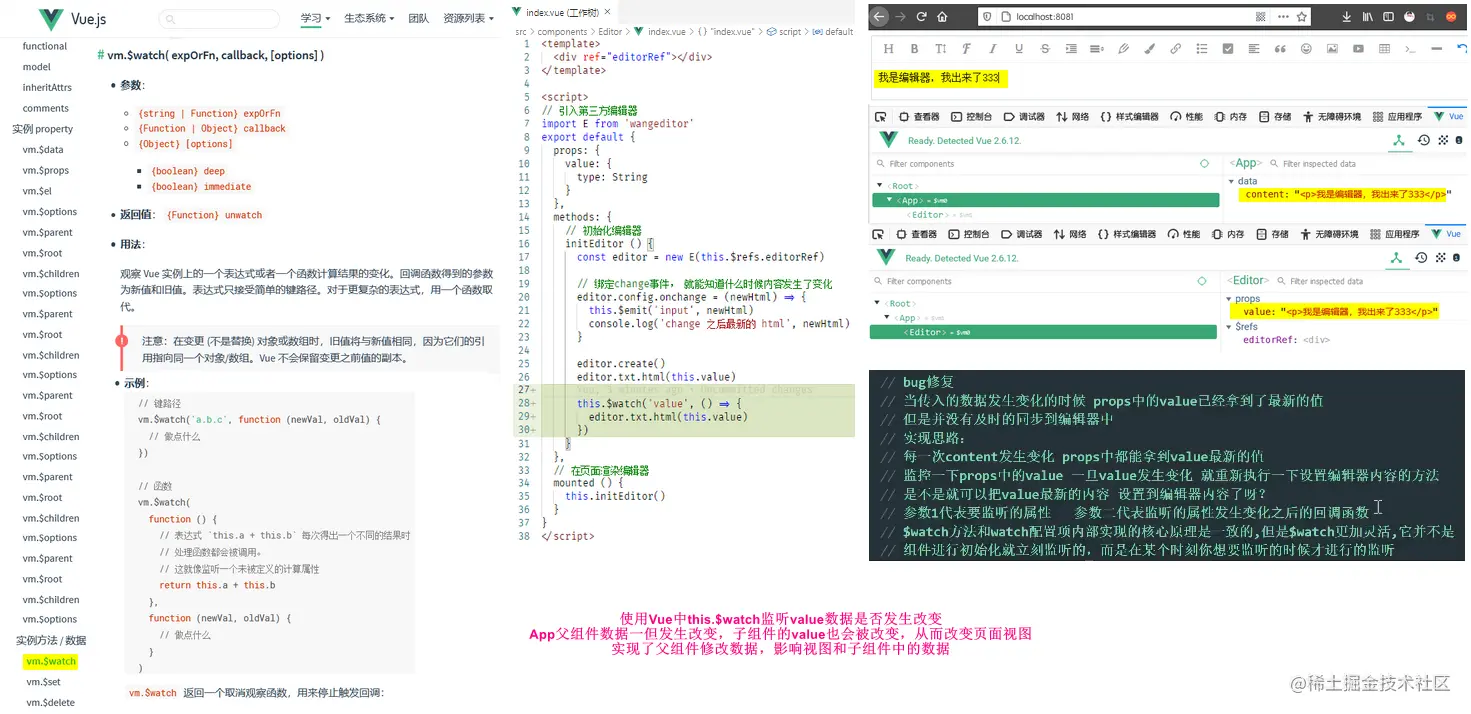The width and height of the screenshot is (1471, 714).
Task: Insert a block quote in the editor
Action: 1280,49
